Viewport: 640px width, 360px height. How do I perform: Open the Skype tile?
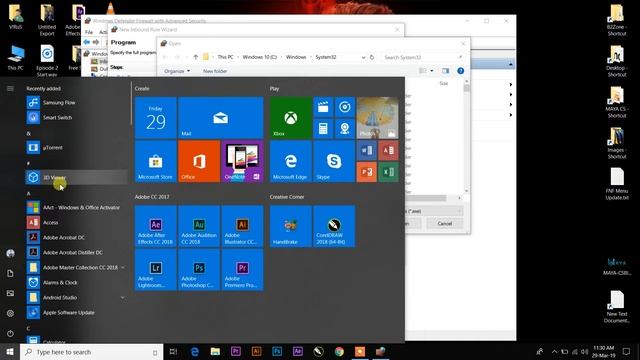pyautogui.click(x=334, y=161)
